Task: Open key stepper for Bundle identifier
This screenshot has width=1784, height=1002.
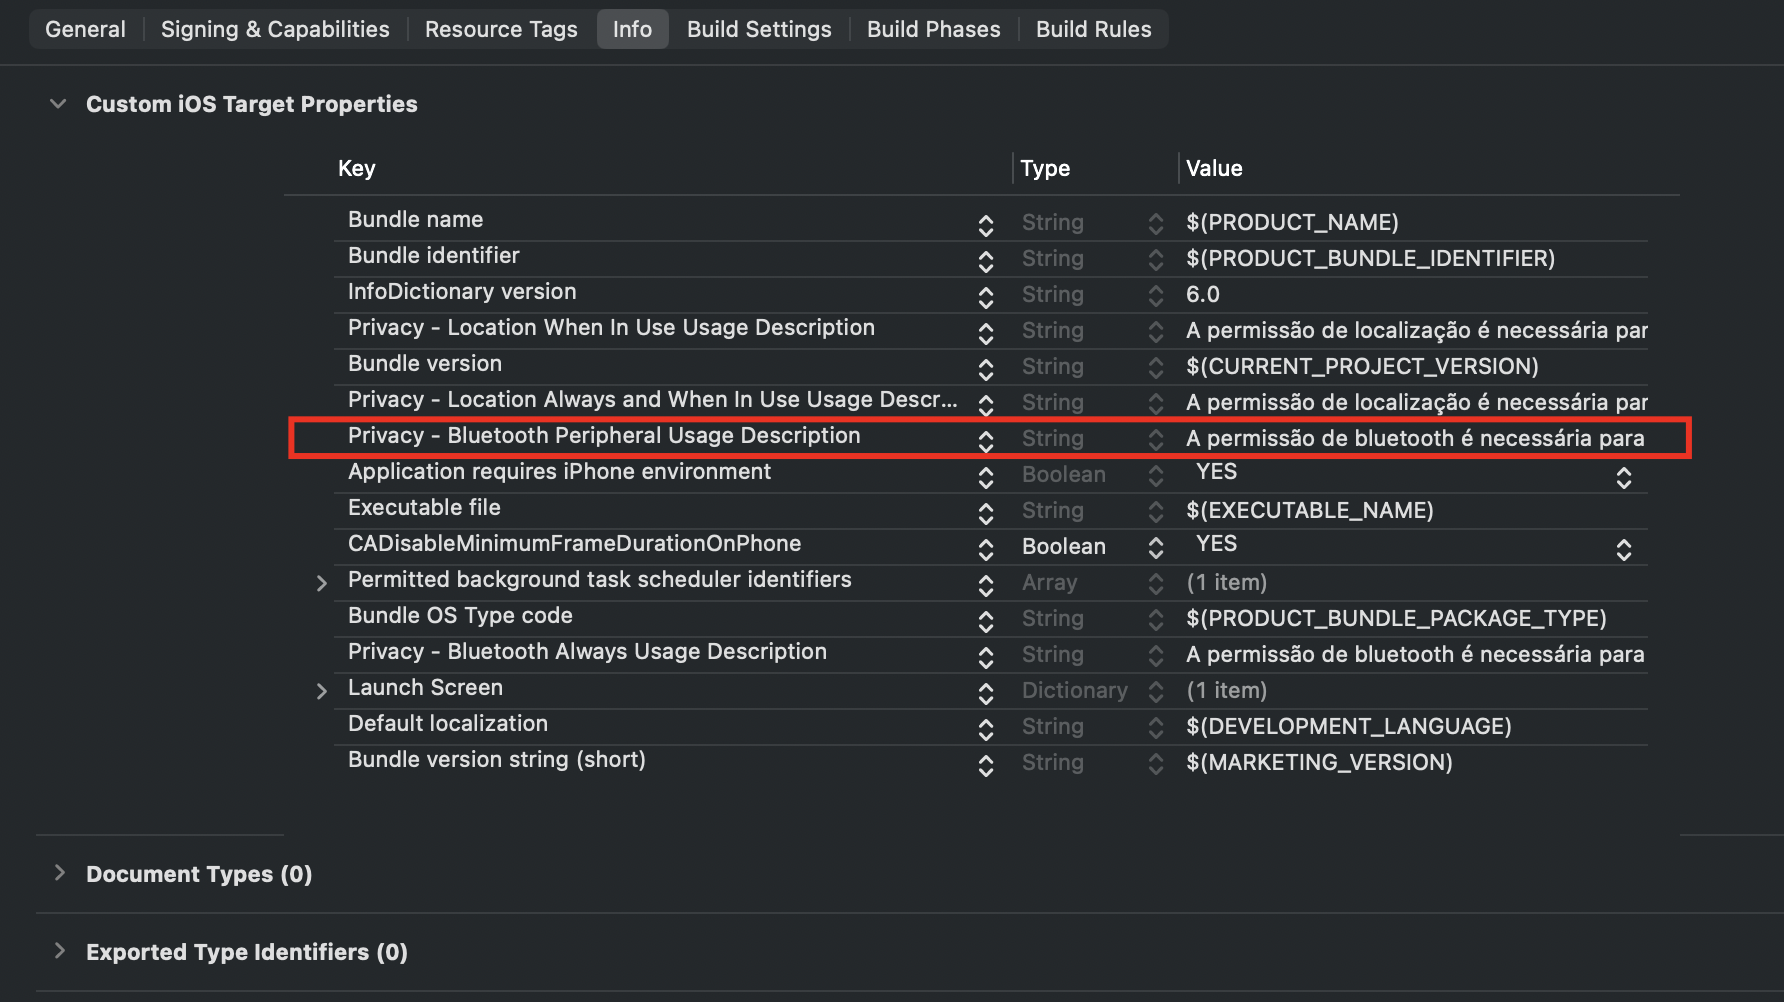Action: tap(986, 261)
